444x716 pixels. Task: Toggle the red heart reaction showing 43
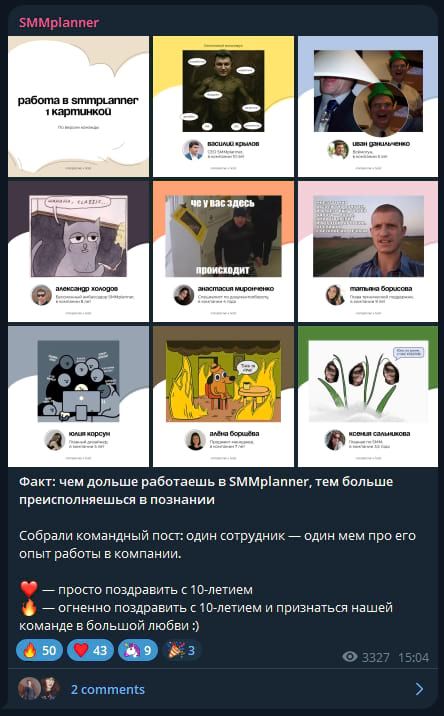(x=90, y=650)
